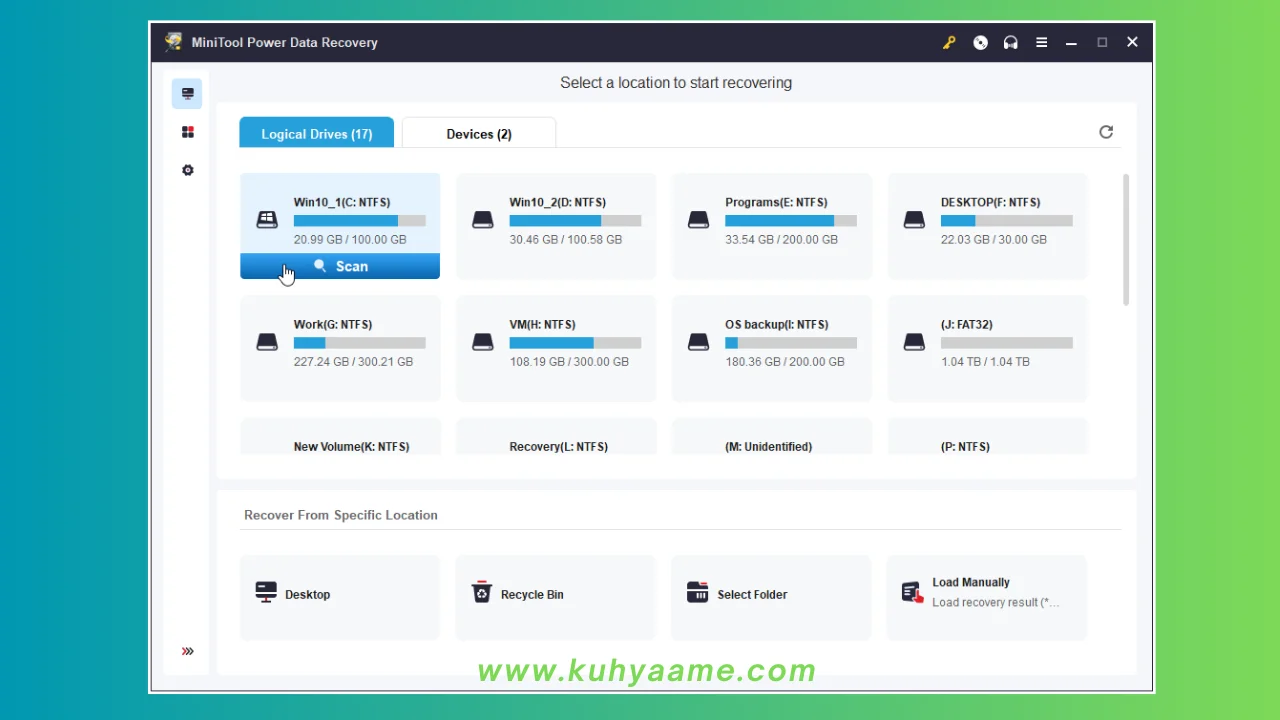The height and width of the screenshot is (720, 1280).
Task: Click the Programs E drive icon
Action: coord(699,220)
